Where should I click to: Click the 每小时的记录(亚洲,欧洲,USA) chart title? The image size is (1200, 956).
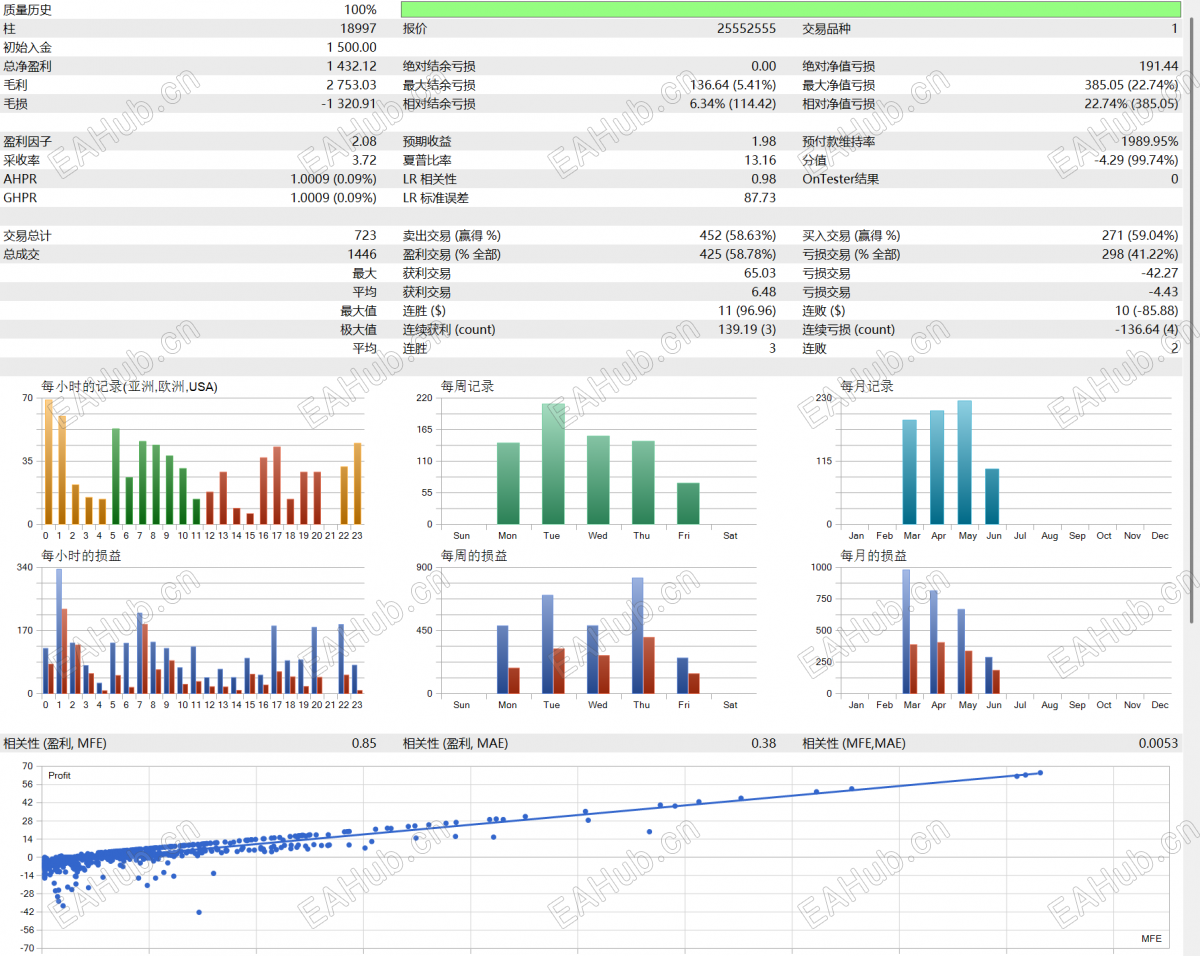(x=129, y=387)
